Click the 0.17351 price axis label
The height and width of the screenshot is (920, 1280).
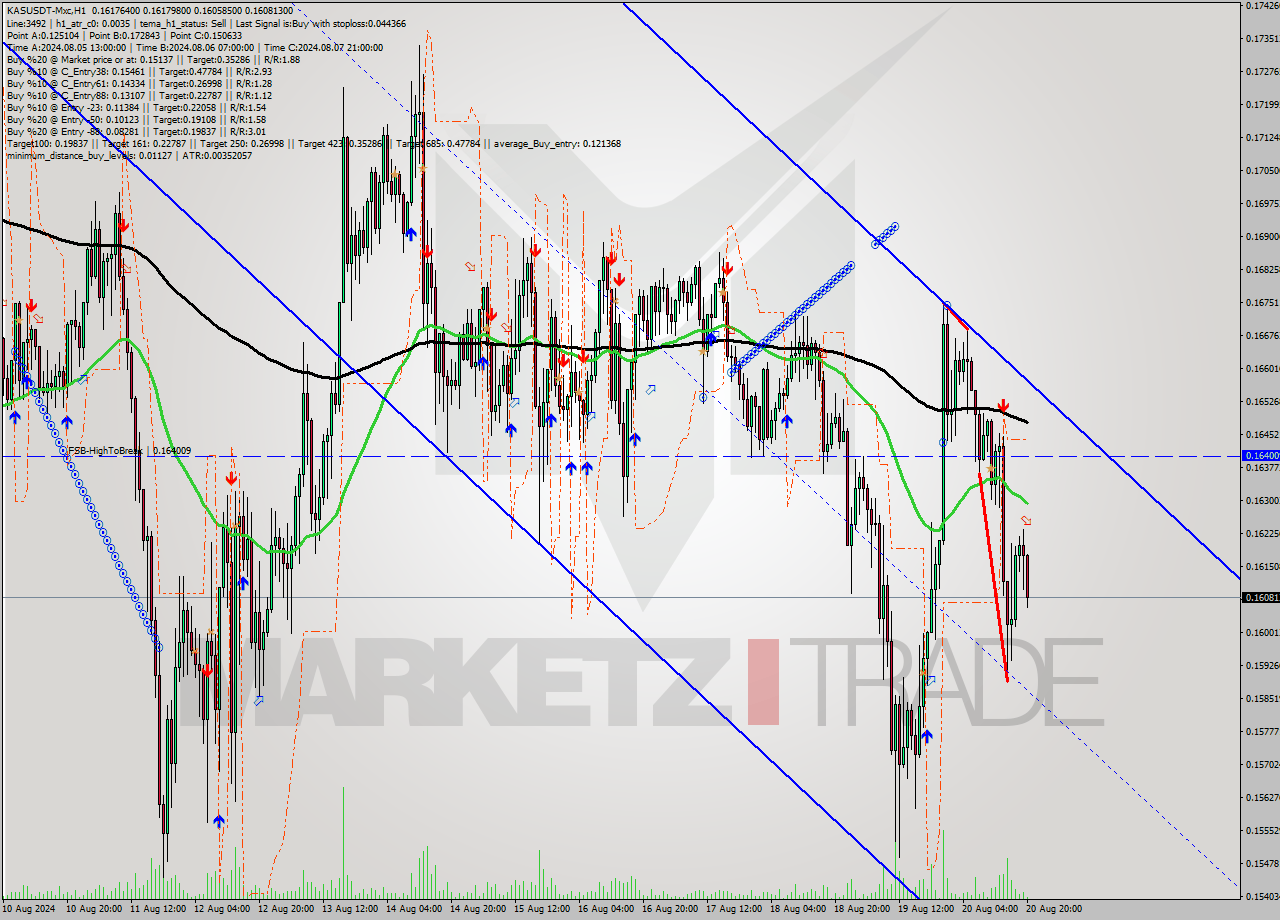[x=1261, y=39]
